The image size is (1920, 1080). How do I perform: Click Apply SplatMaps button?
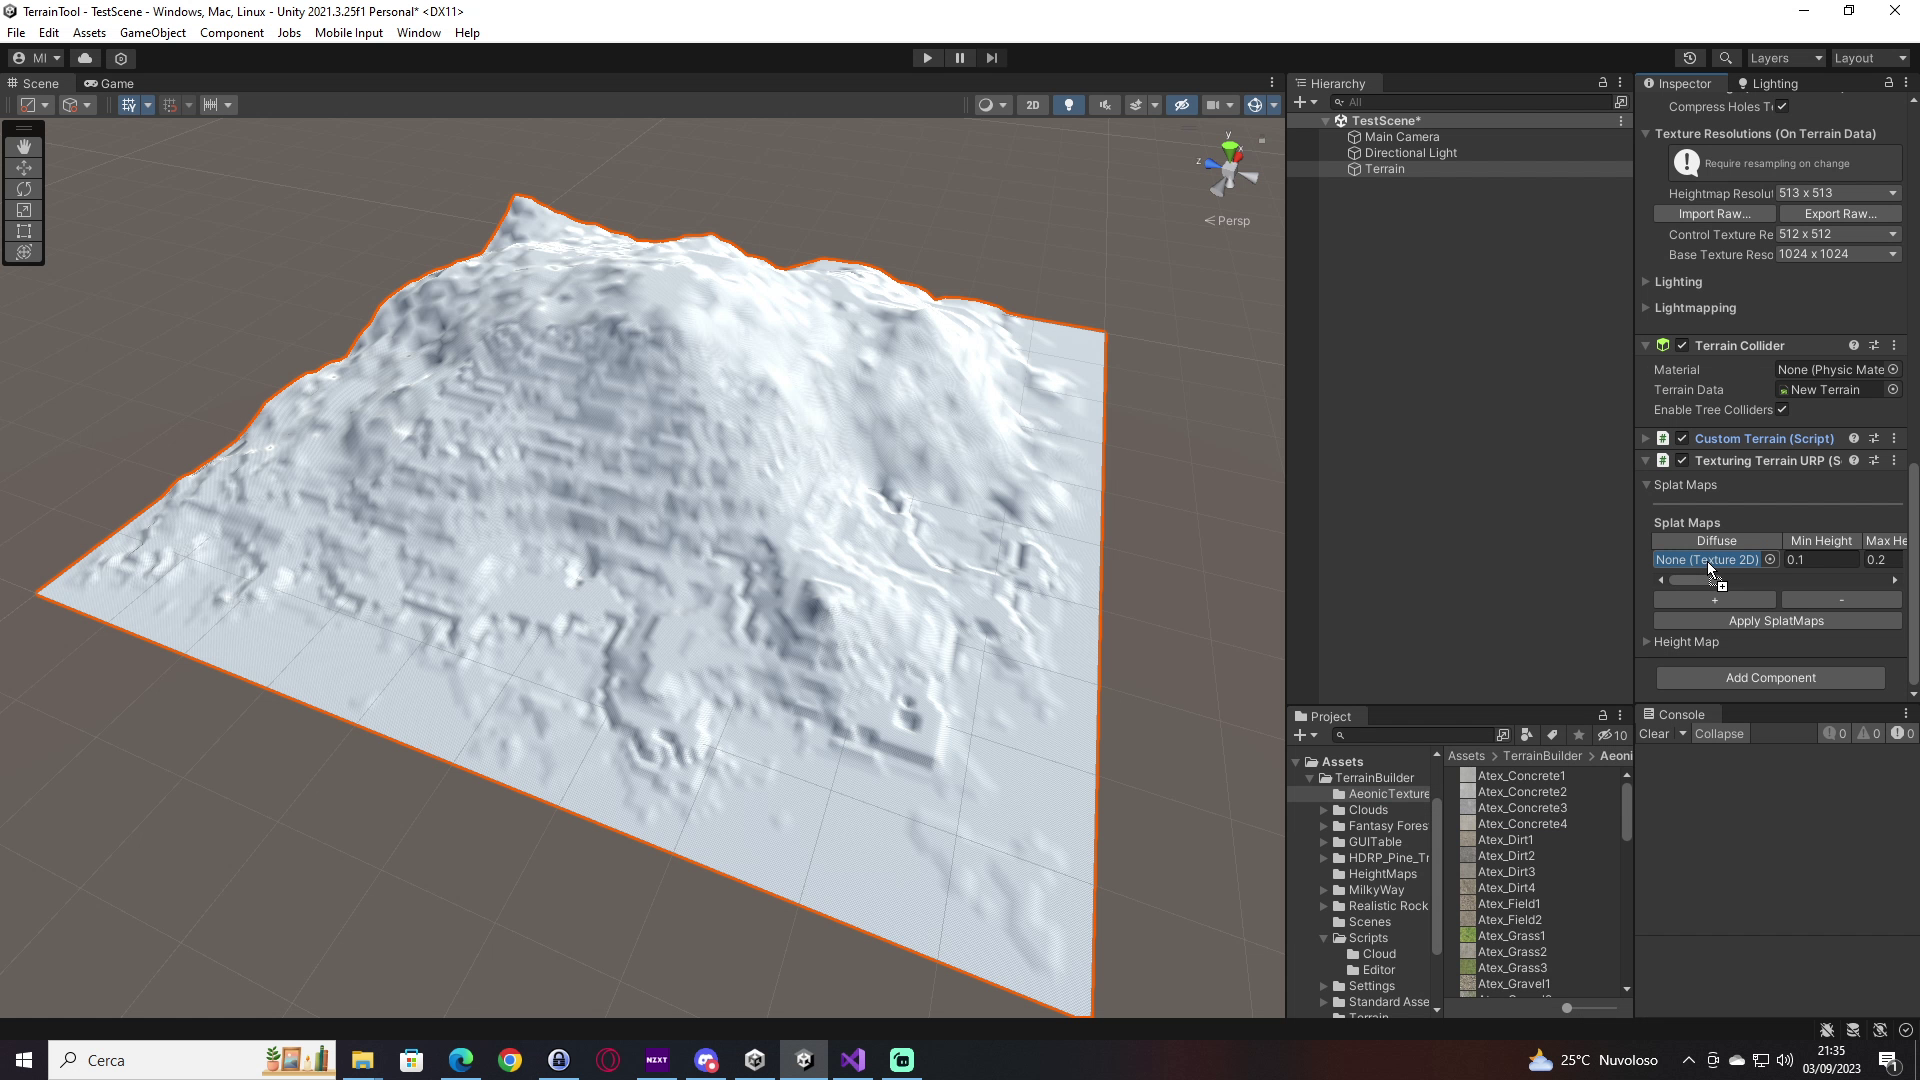click(1776, 621)
